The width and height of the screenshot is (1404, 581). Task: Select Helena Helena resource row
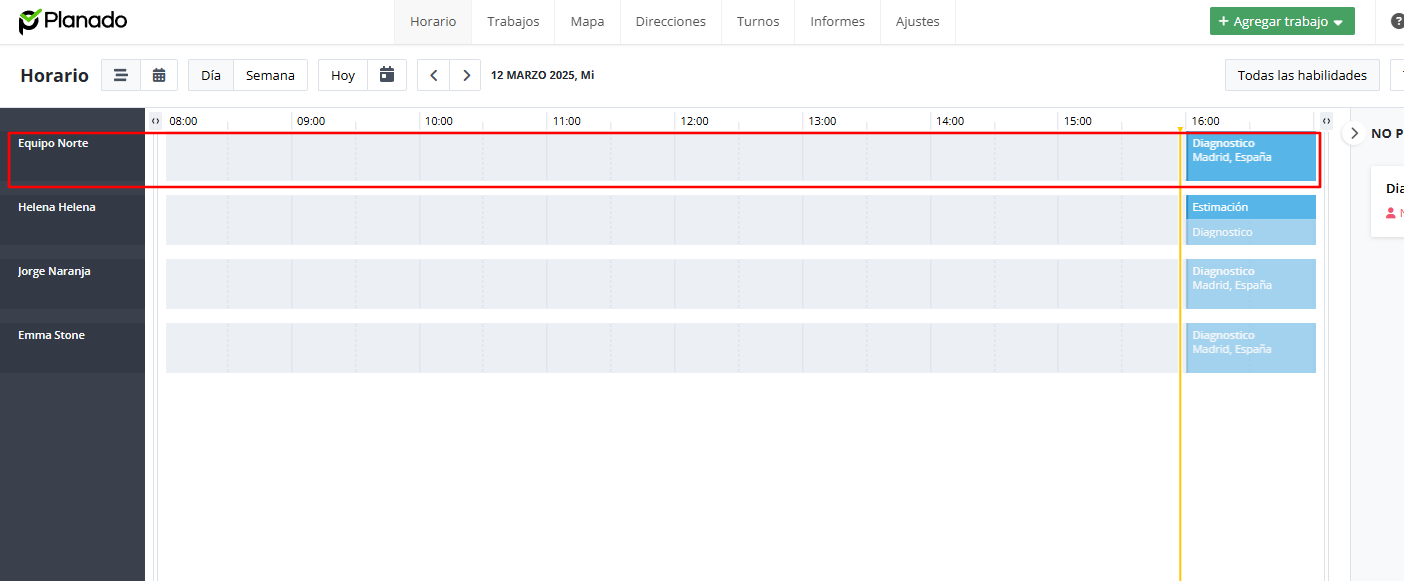click(x=72, y=220)
